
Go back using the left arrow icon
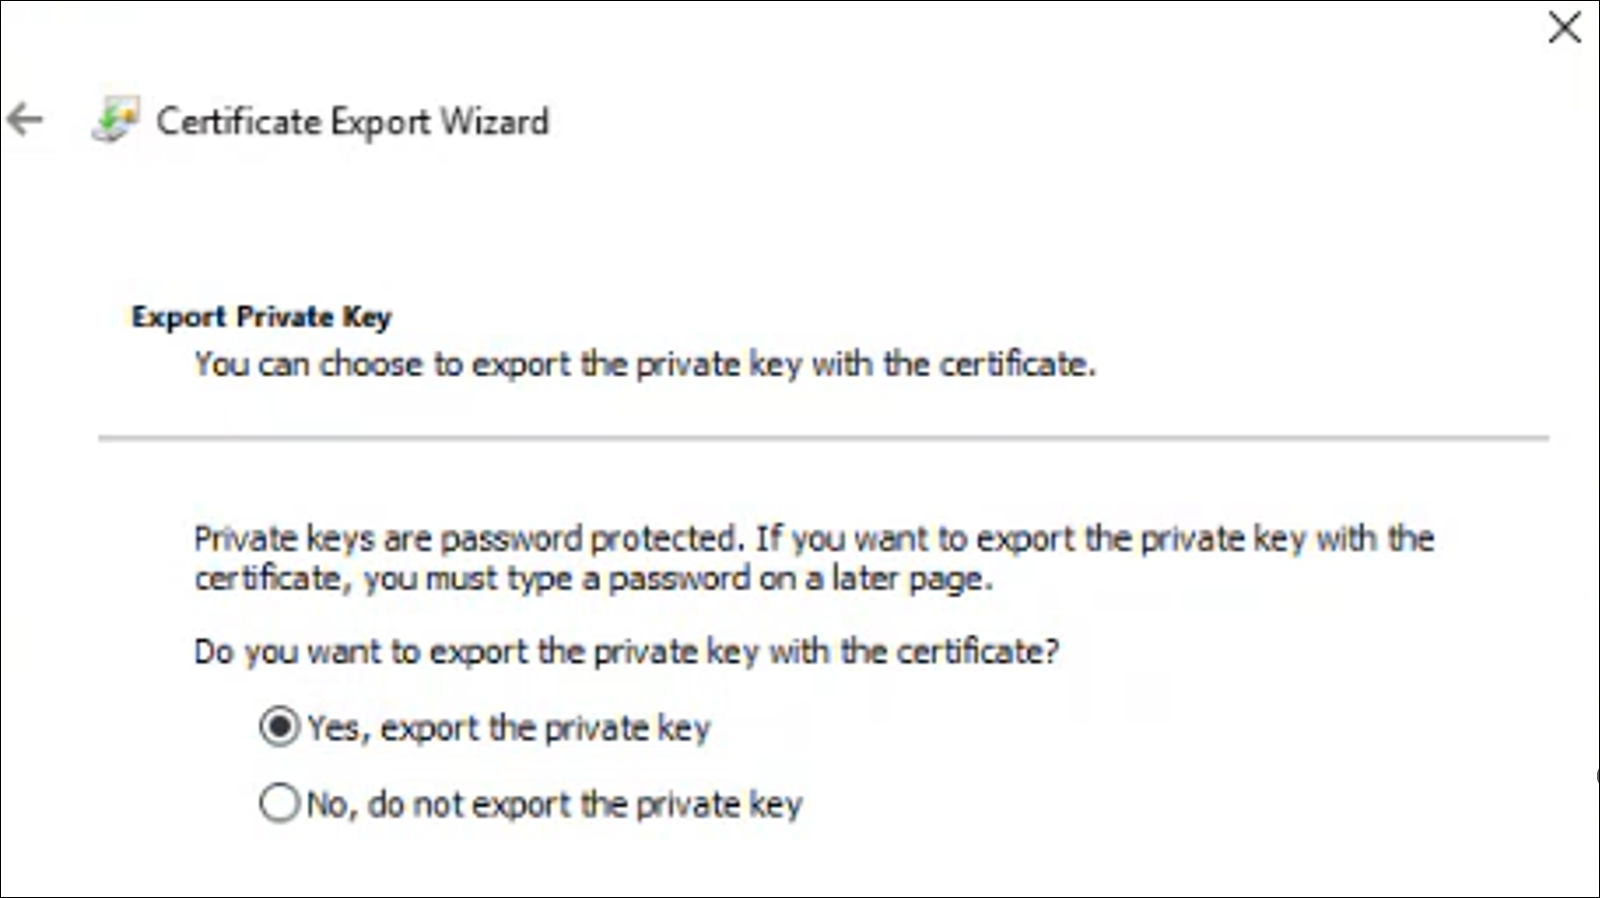25,120
